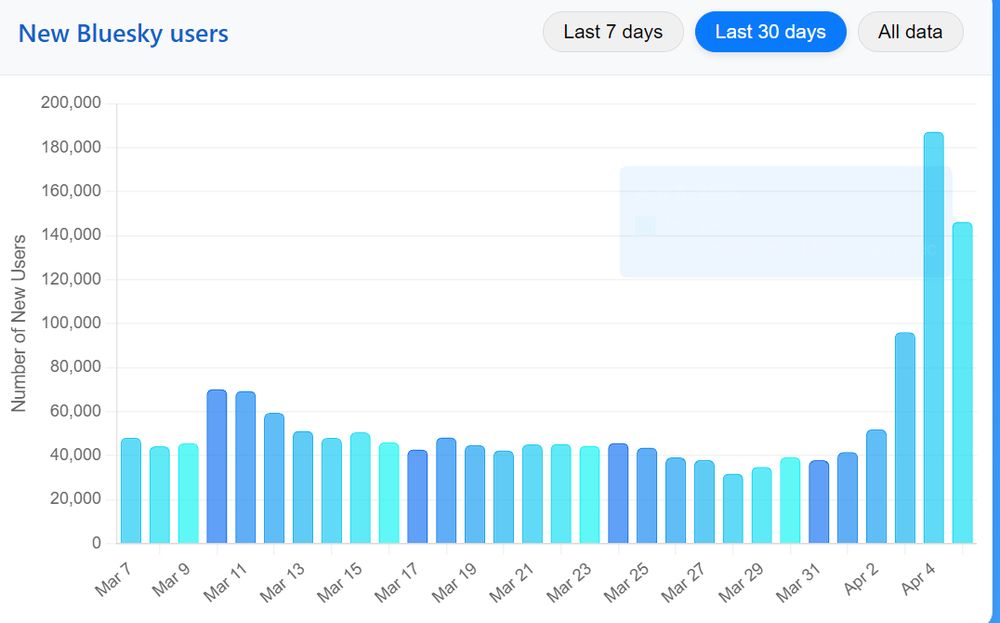The image size is (1000, 623).
Task: Click the Mar 11 x-axis label
Action: pyautogui.click(x=225, y=582)
